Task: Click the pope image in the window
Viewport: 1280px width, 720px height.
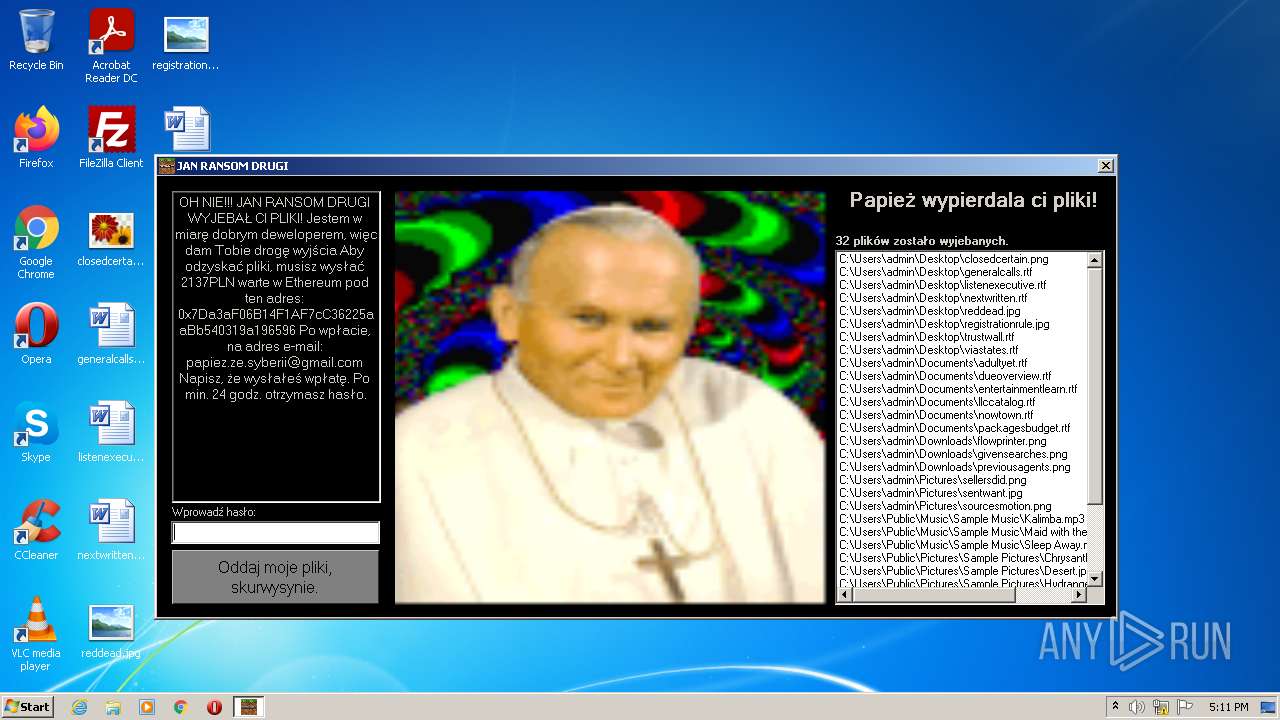Action: pyautogui.click(x=610, y=397)
